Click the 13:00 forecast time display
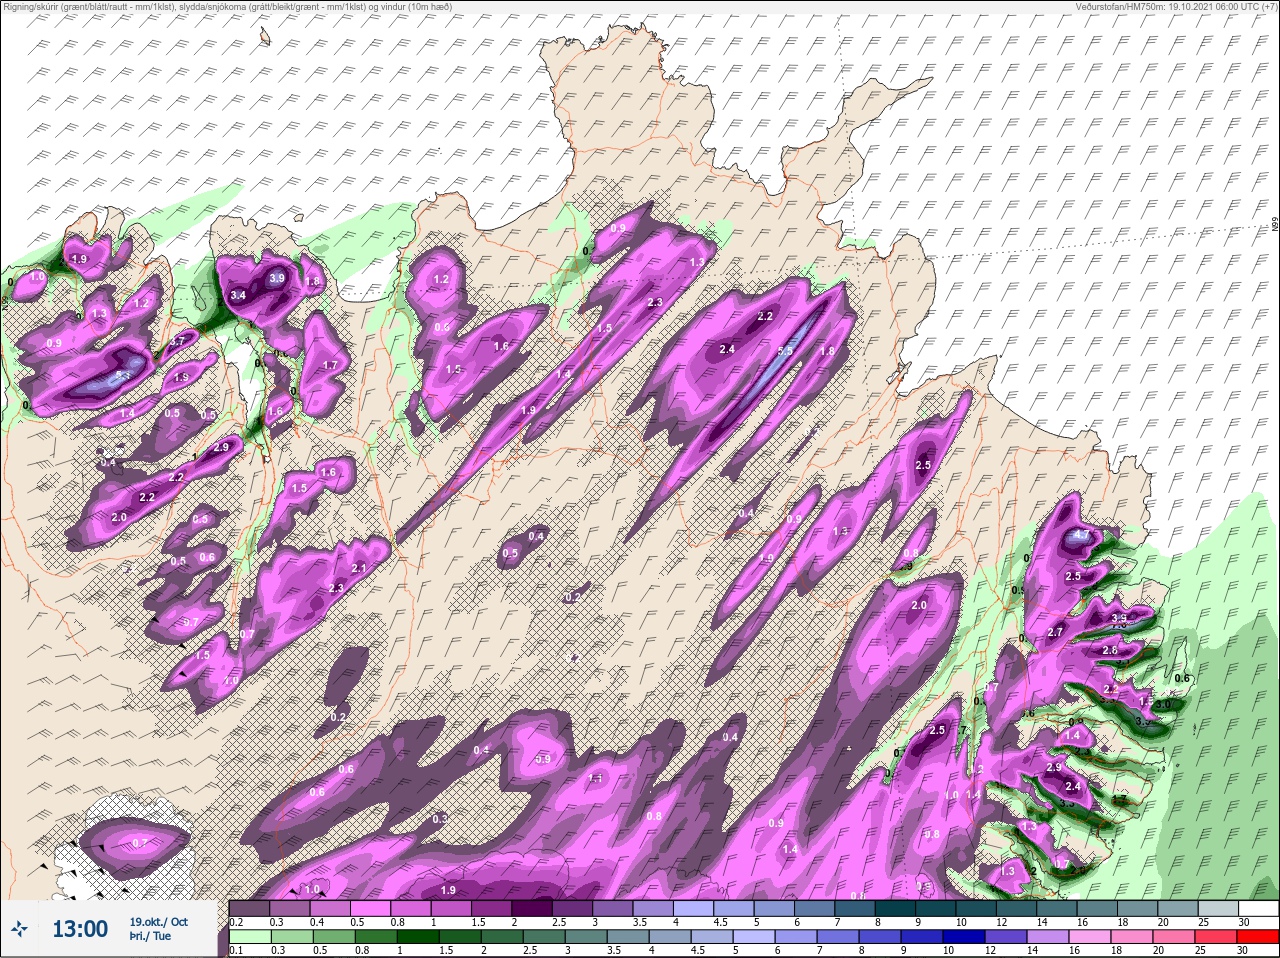Screen dimensions: 1280x958 (80, 929)
